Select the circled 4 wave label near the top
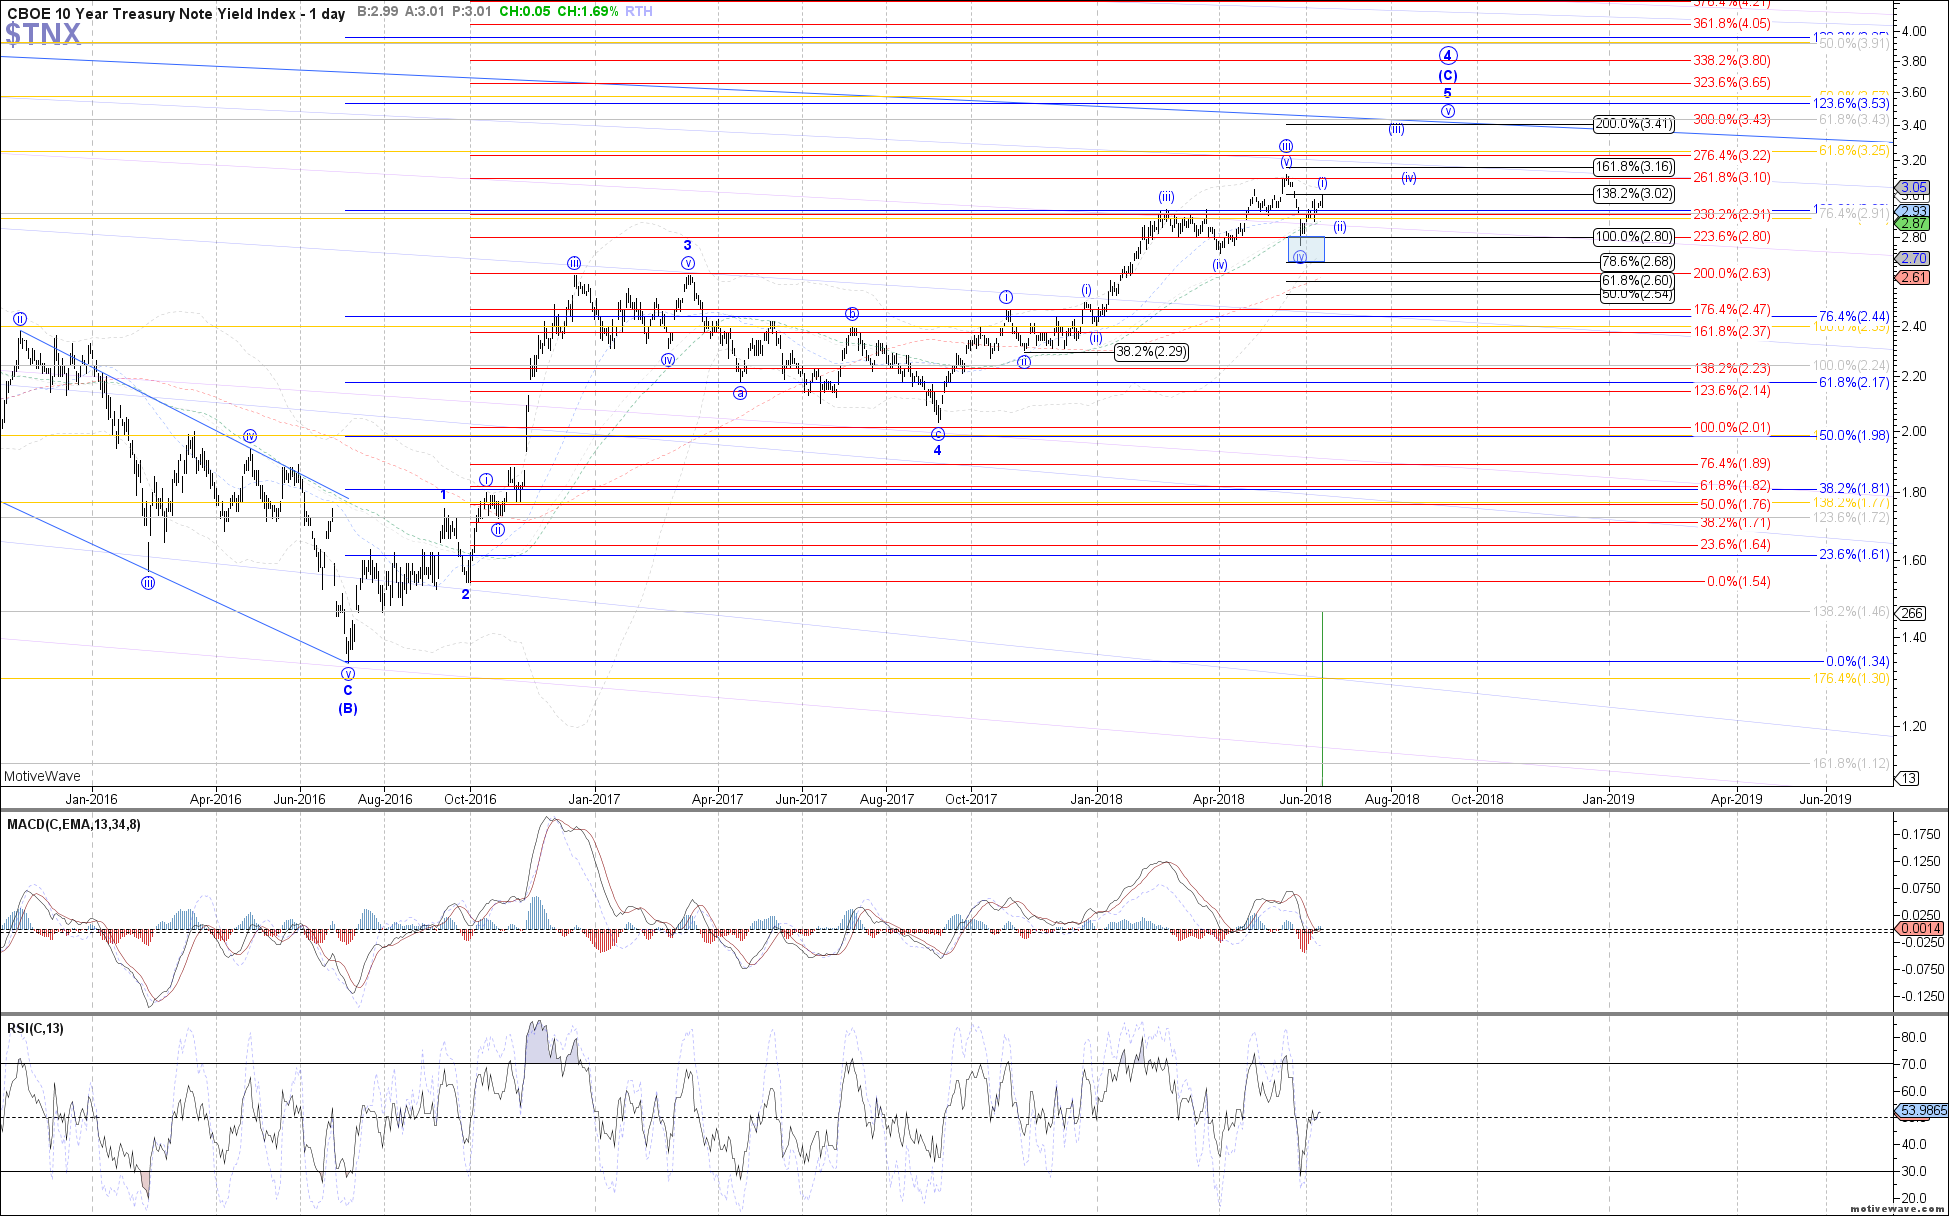Screen dimensions: 1949x1216 tap(1447, 55)
